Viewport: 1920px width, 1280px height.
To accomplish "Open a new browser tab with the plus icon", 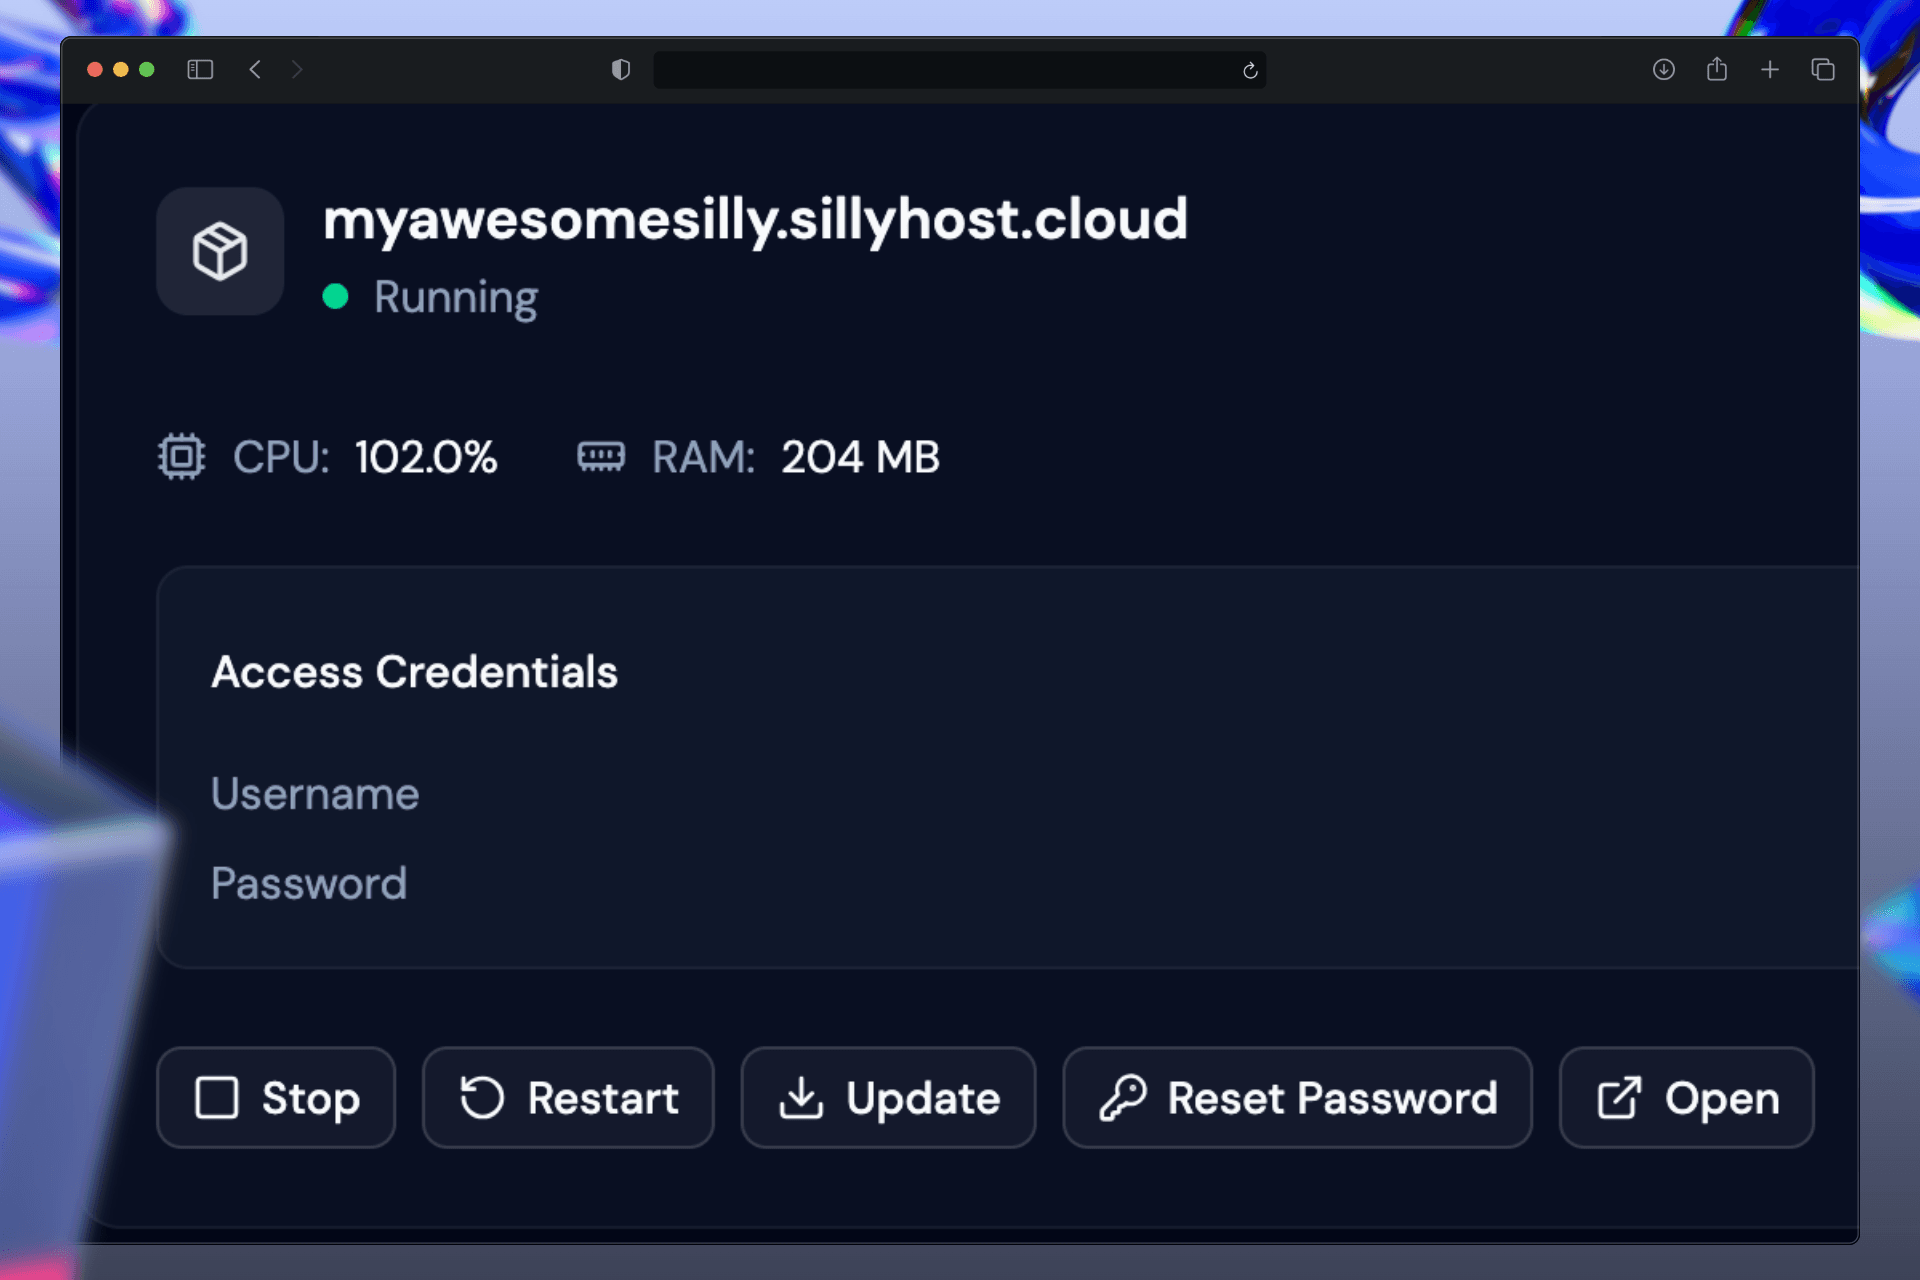I will coord(1770,69).
